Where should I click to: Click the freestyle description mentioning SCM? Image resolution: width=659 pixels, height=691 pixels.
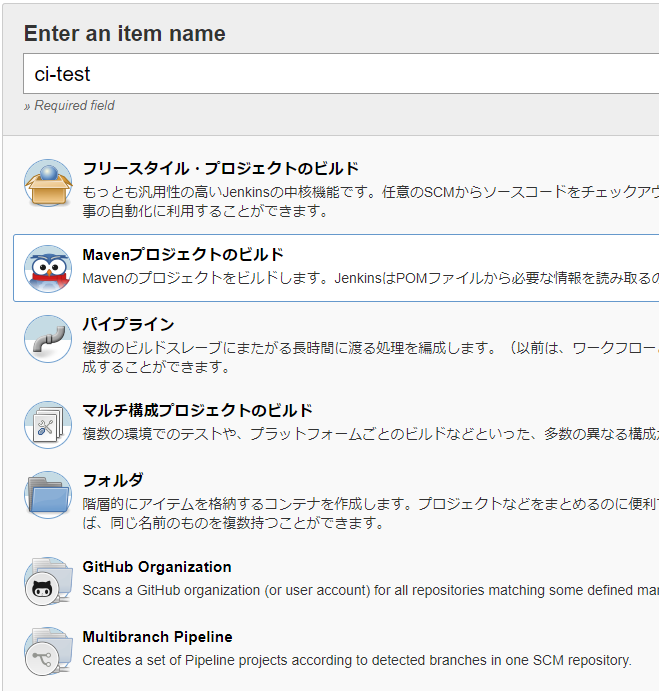(371, 201)
